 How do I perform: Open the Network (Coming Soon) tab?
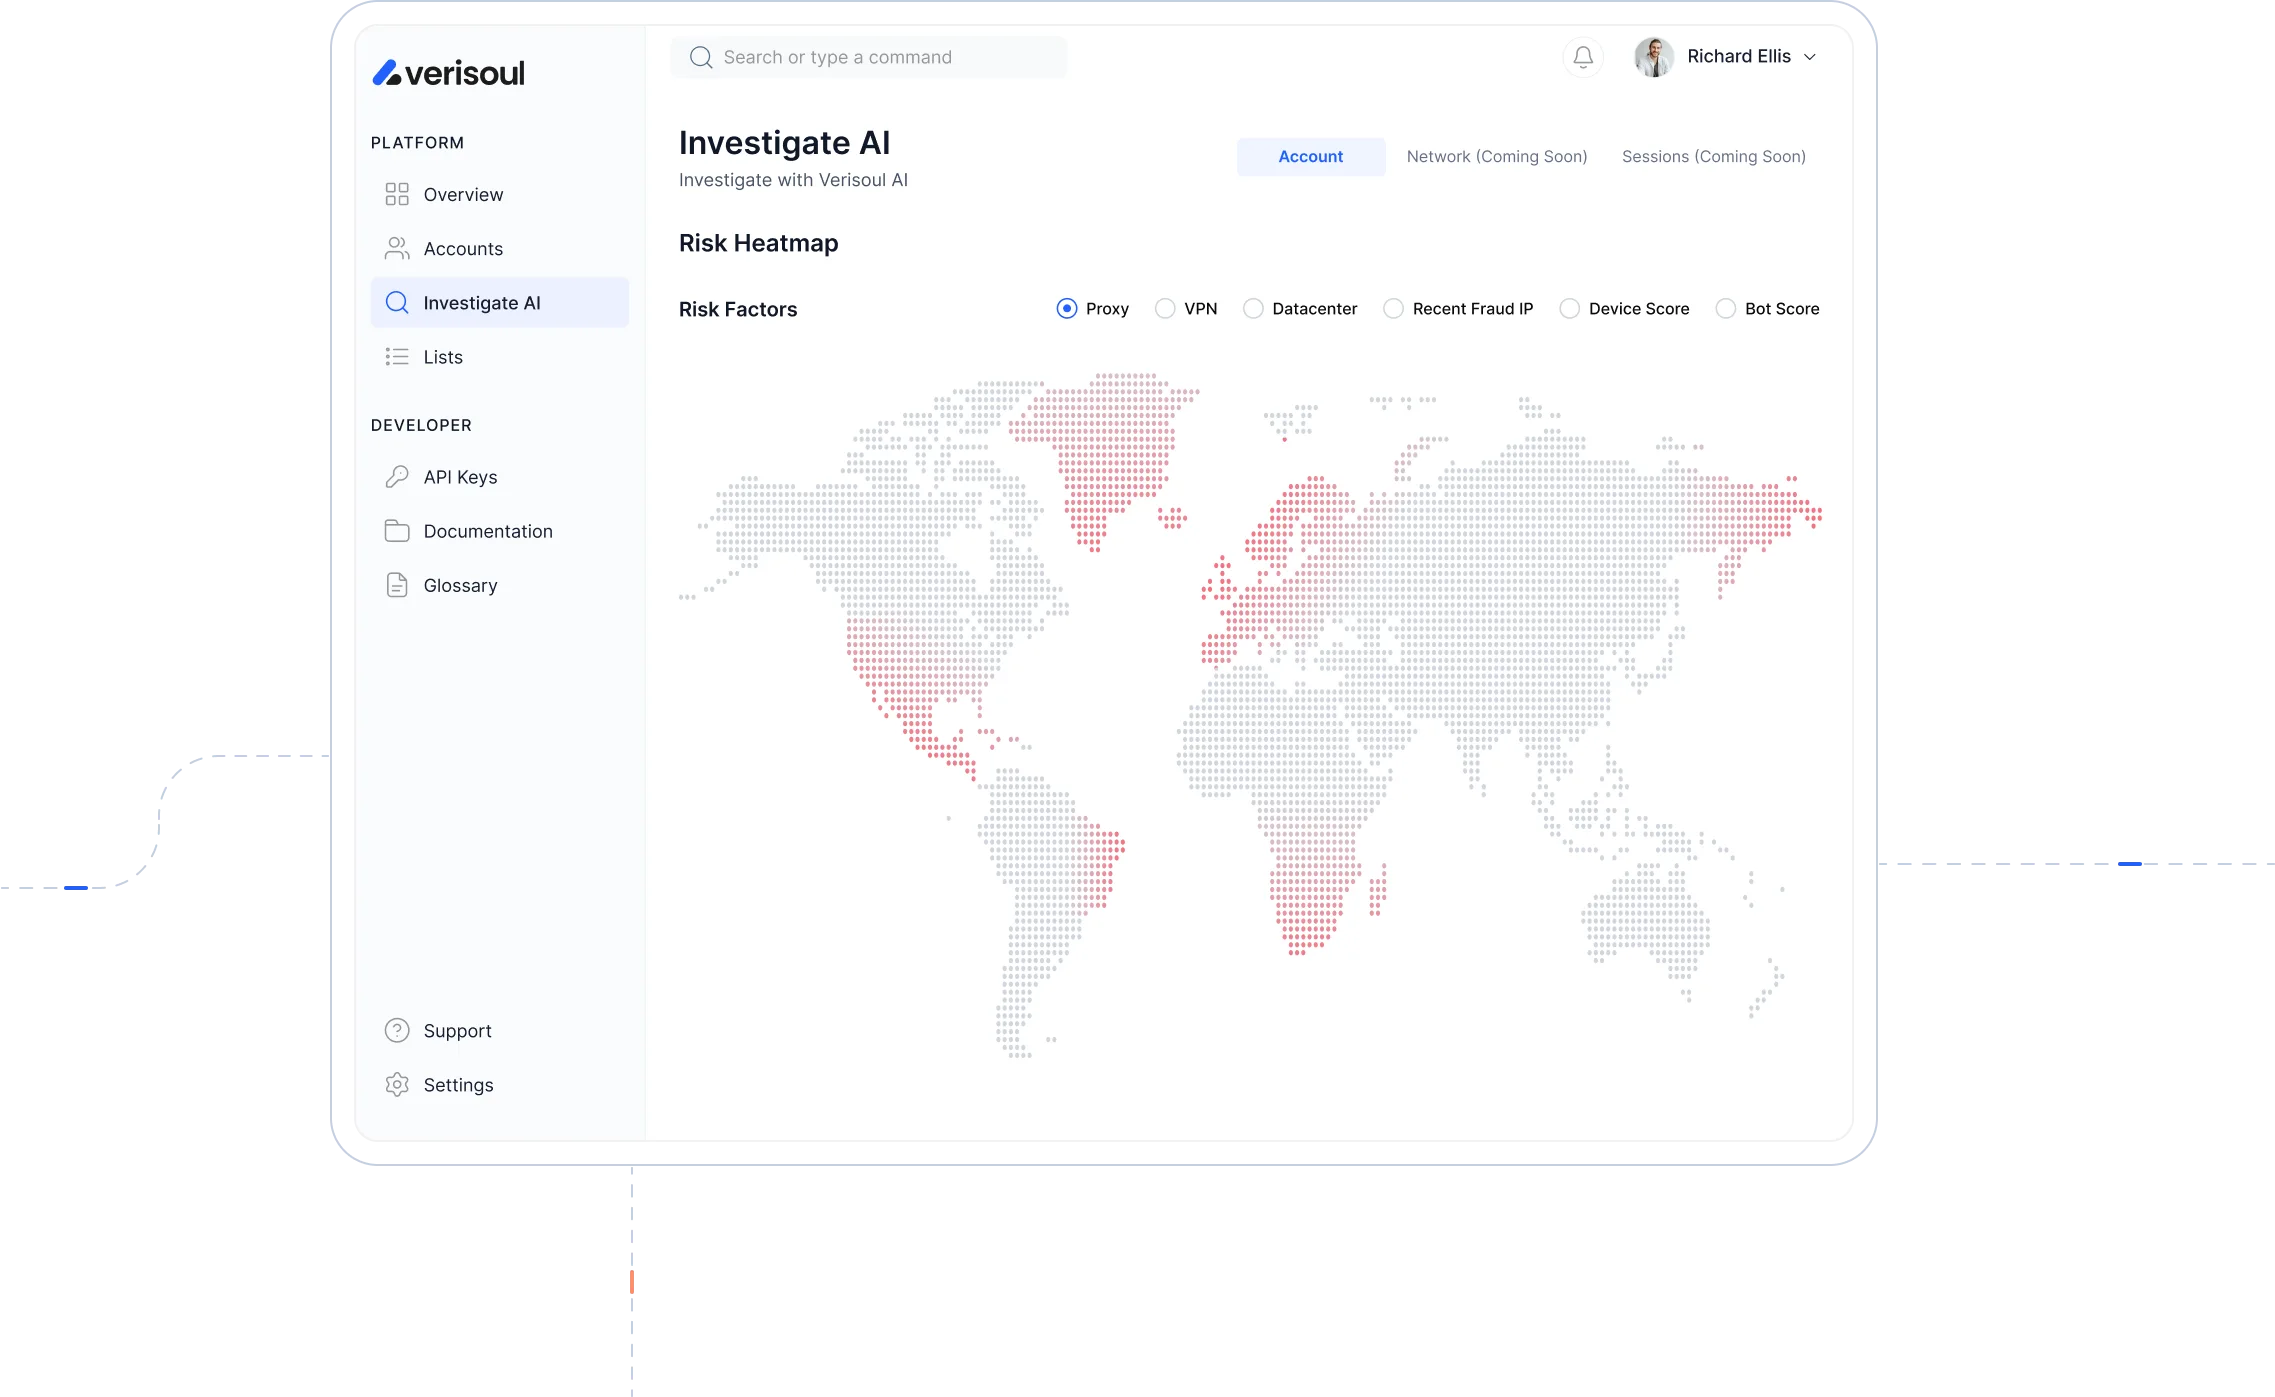point(1496,157)
